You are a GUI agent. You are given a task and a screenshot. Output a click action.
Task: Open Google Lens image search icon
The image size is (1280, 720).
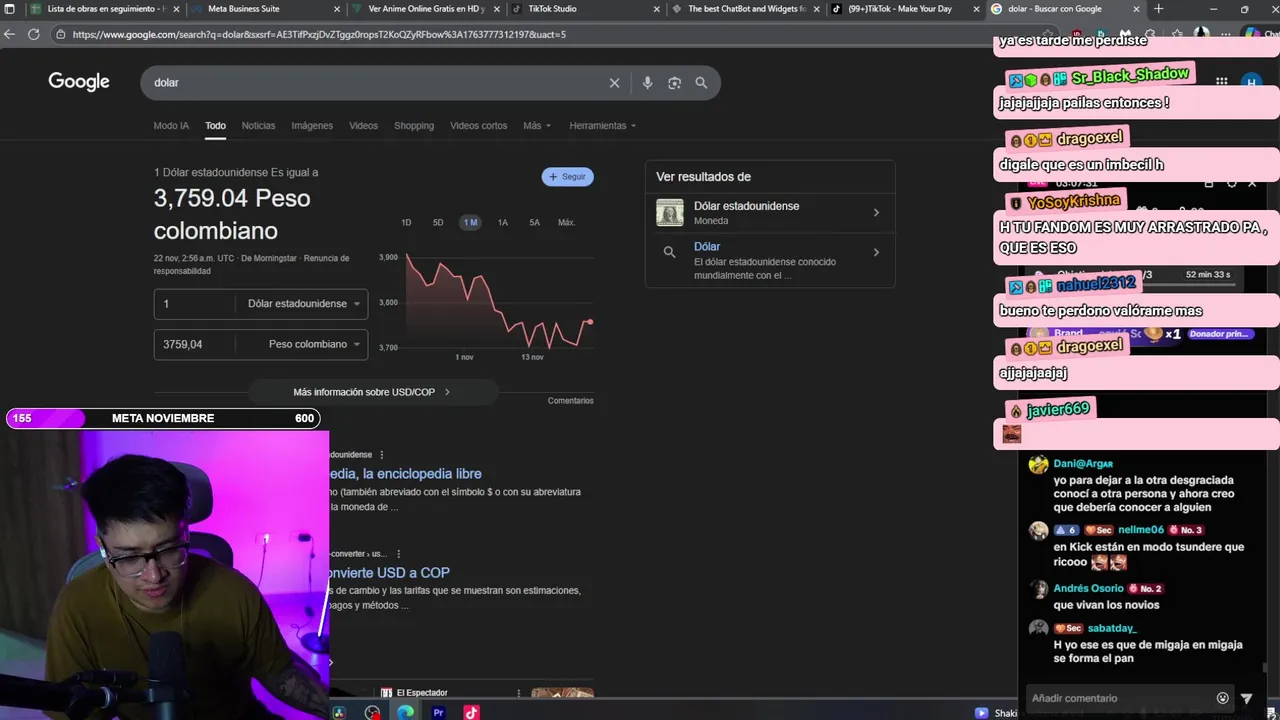[x=674, y=83]
